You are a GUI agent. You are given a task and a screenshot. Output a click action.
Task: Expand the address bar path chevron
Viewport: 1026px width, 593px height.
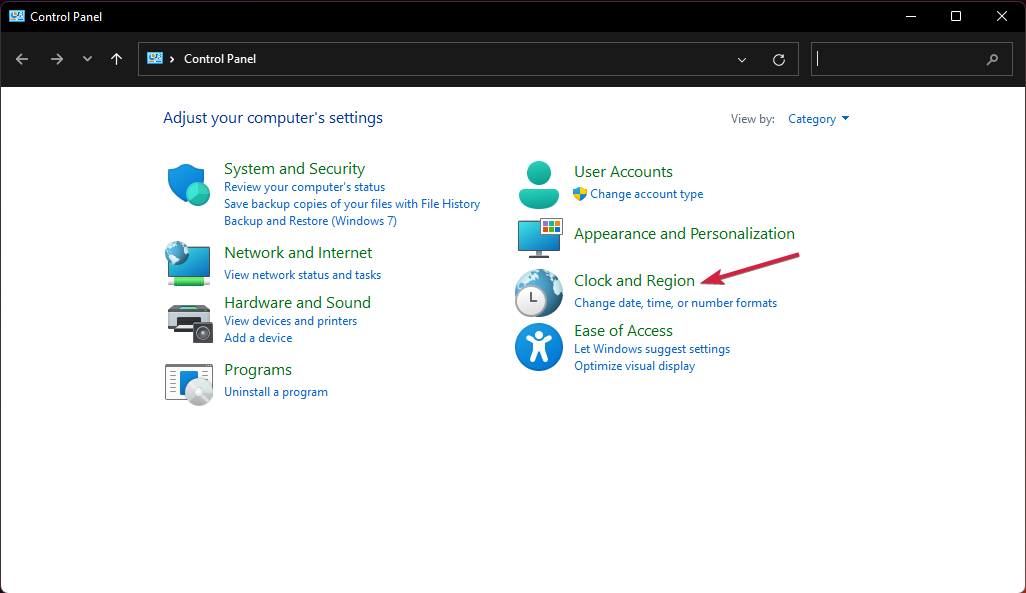pos(172,59)
